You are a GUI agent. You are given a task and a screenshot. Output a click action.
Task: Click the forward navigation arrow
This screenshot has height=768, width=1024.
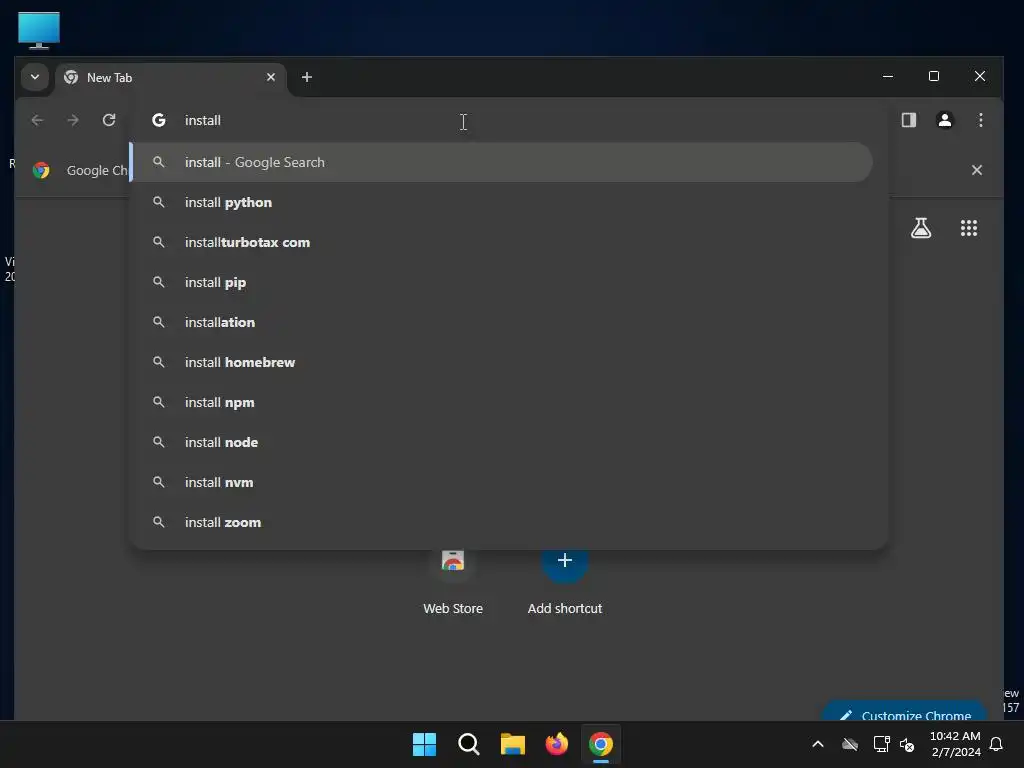coord(73,120)
